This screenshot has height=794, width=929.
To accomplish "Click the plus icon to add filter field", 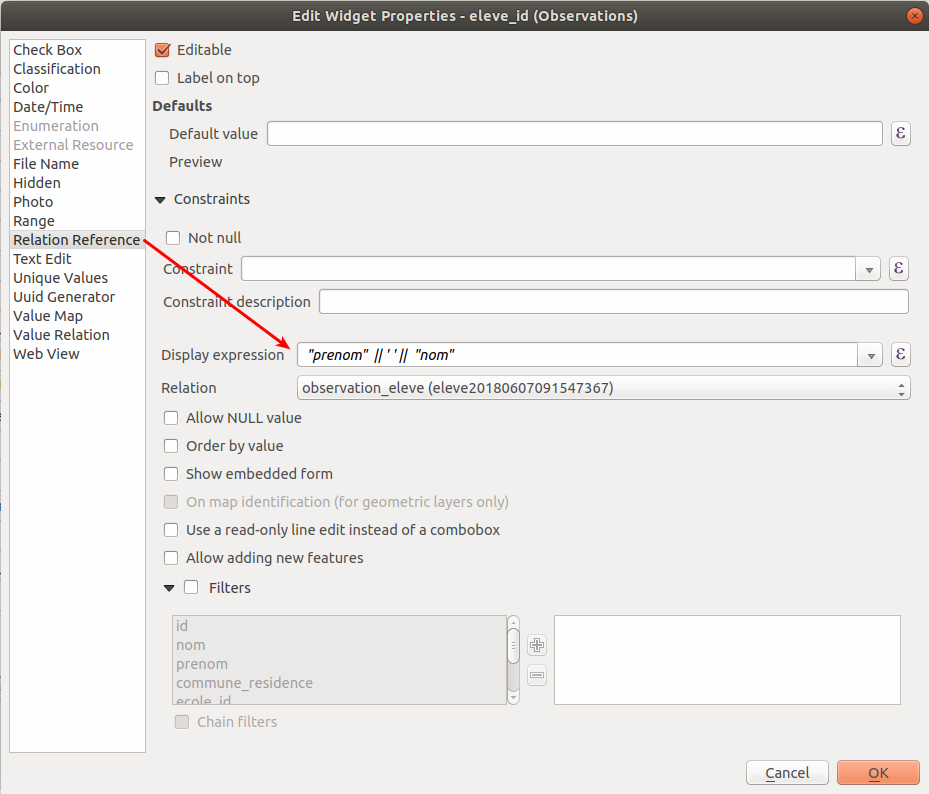I will tap(537, 645).
